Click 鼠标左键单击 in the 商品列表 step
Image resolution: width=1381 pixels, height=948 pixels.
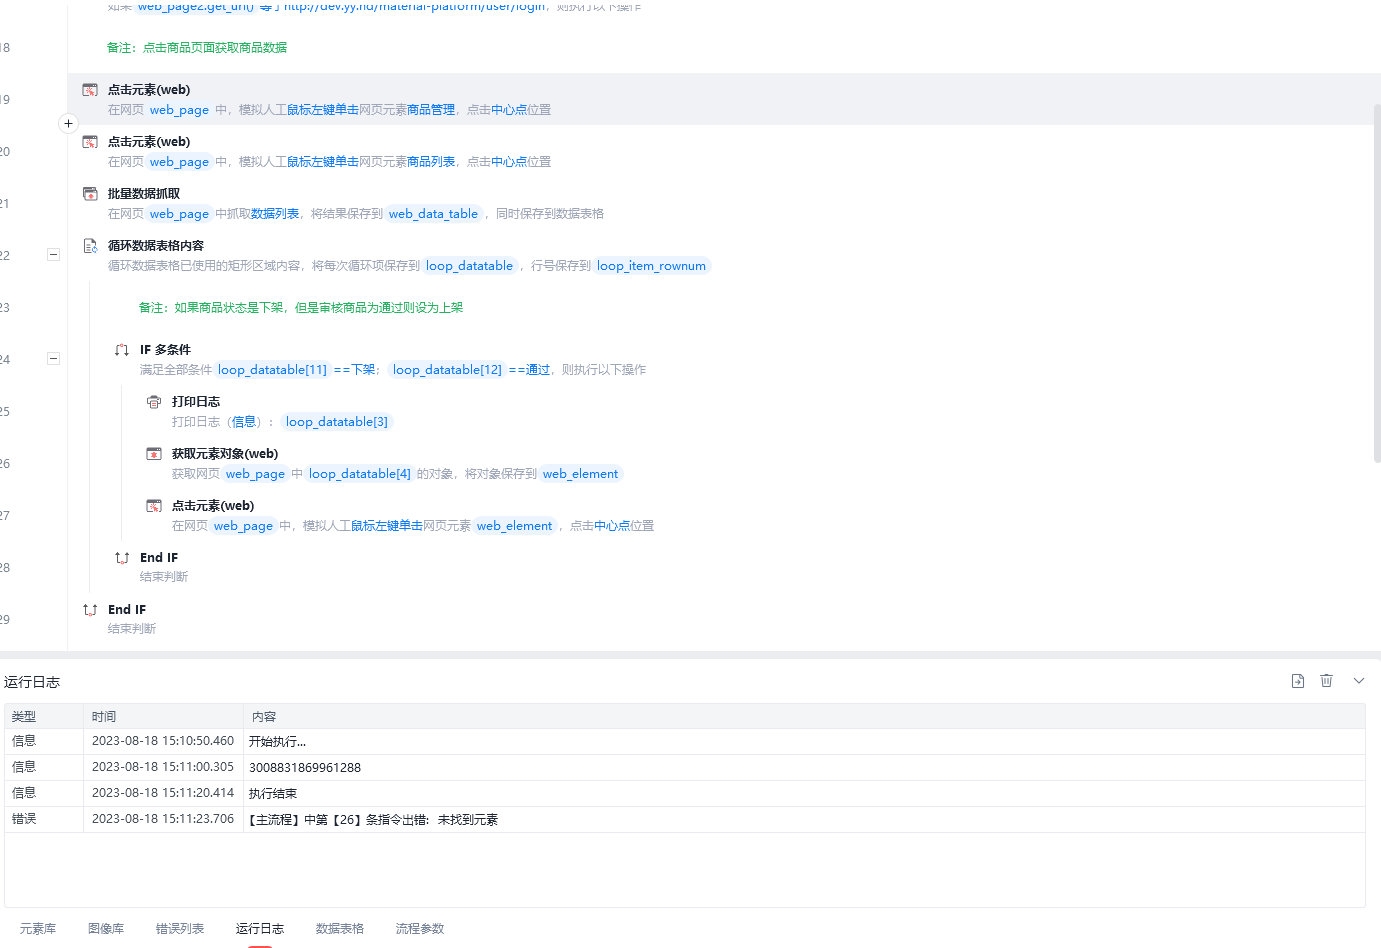coord(323,162)
